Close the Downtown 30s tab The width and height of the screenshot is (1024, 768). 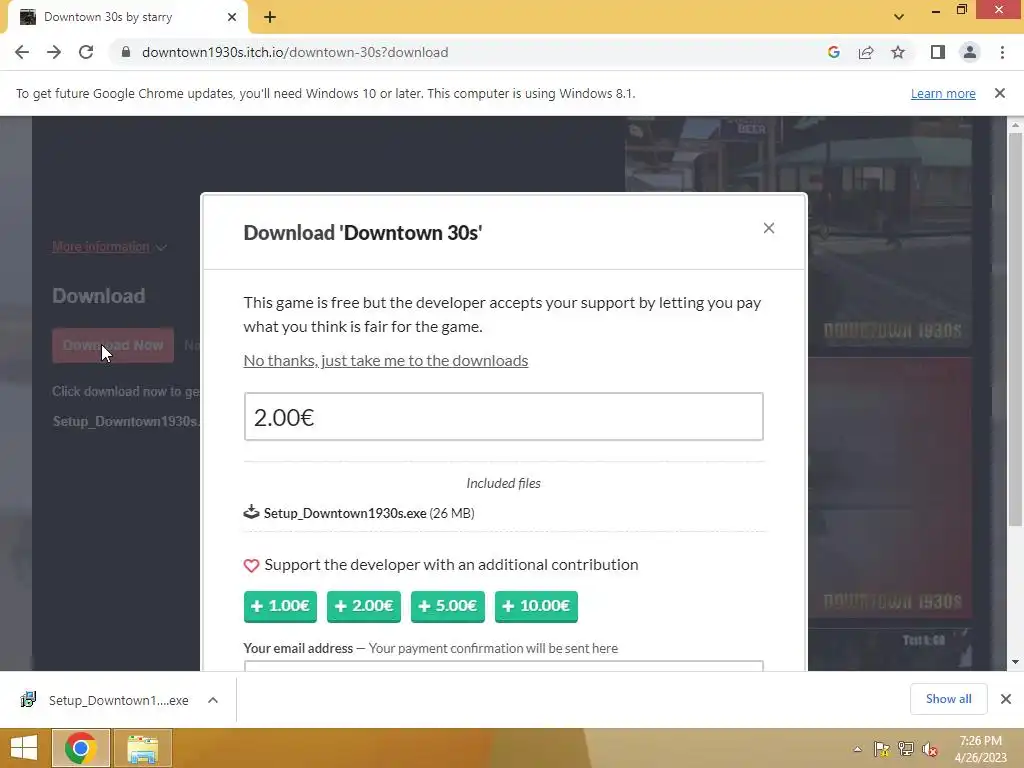pyautogui.click(x=232, y=17)
